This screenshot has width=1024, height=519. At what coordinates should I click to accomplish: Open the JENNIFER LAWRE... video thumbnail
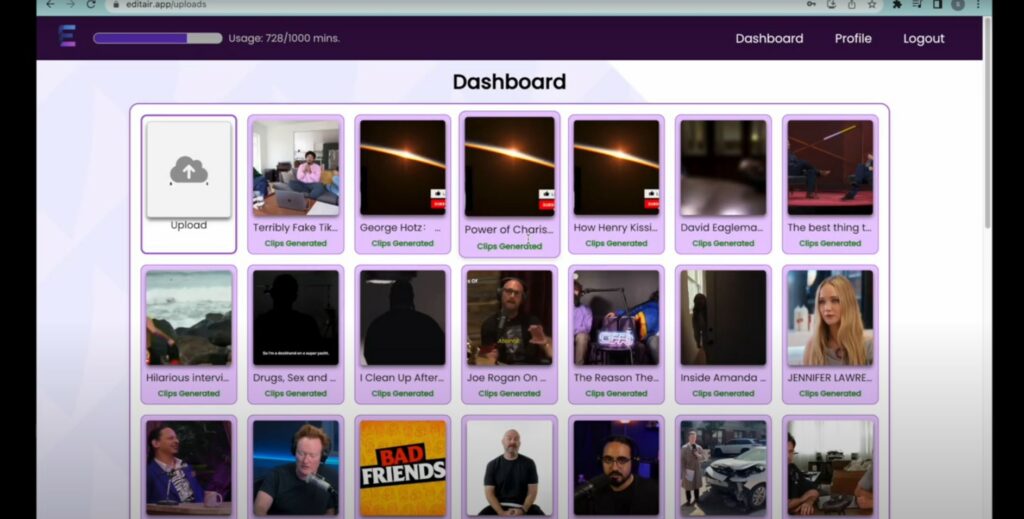(x=830, y=318)
